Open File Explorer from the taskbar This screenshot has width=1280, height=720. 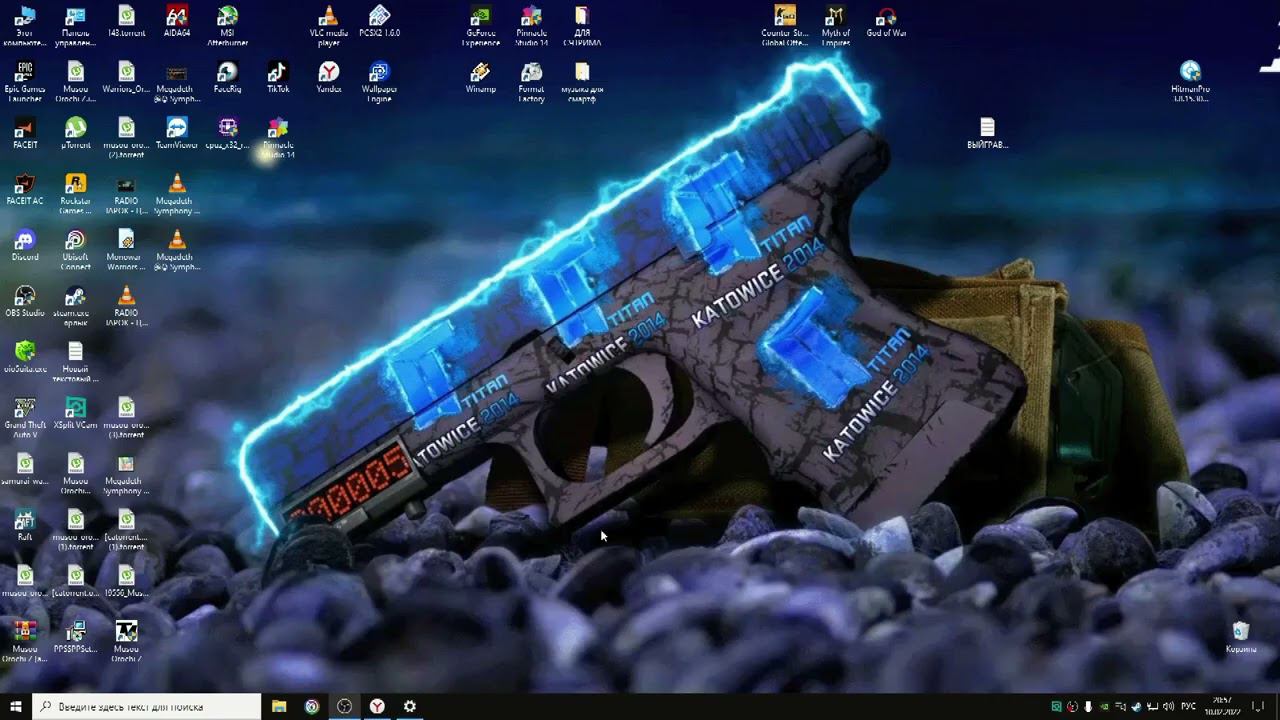pos(279,706)
